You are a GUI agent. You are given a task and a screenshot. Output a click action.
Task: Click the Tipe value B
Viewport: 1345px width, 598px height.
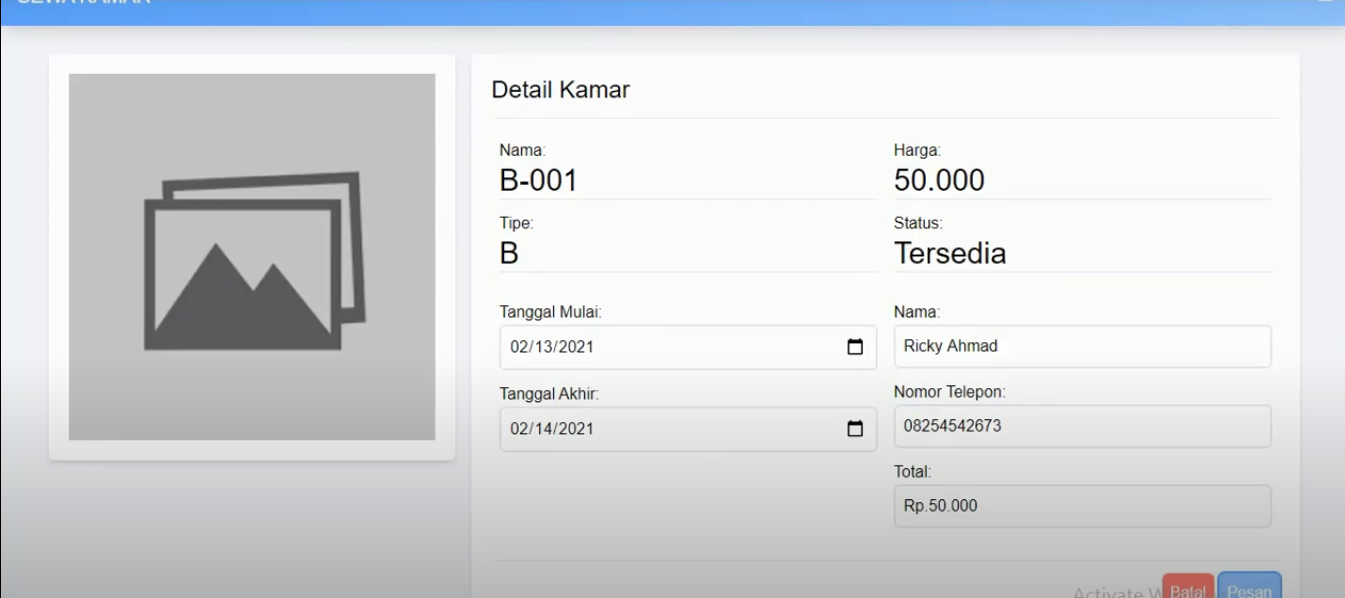pos(509,253)
